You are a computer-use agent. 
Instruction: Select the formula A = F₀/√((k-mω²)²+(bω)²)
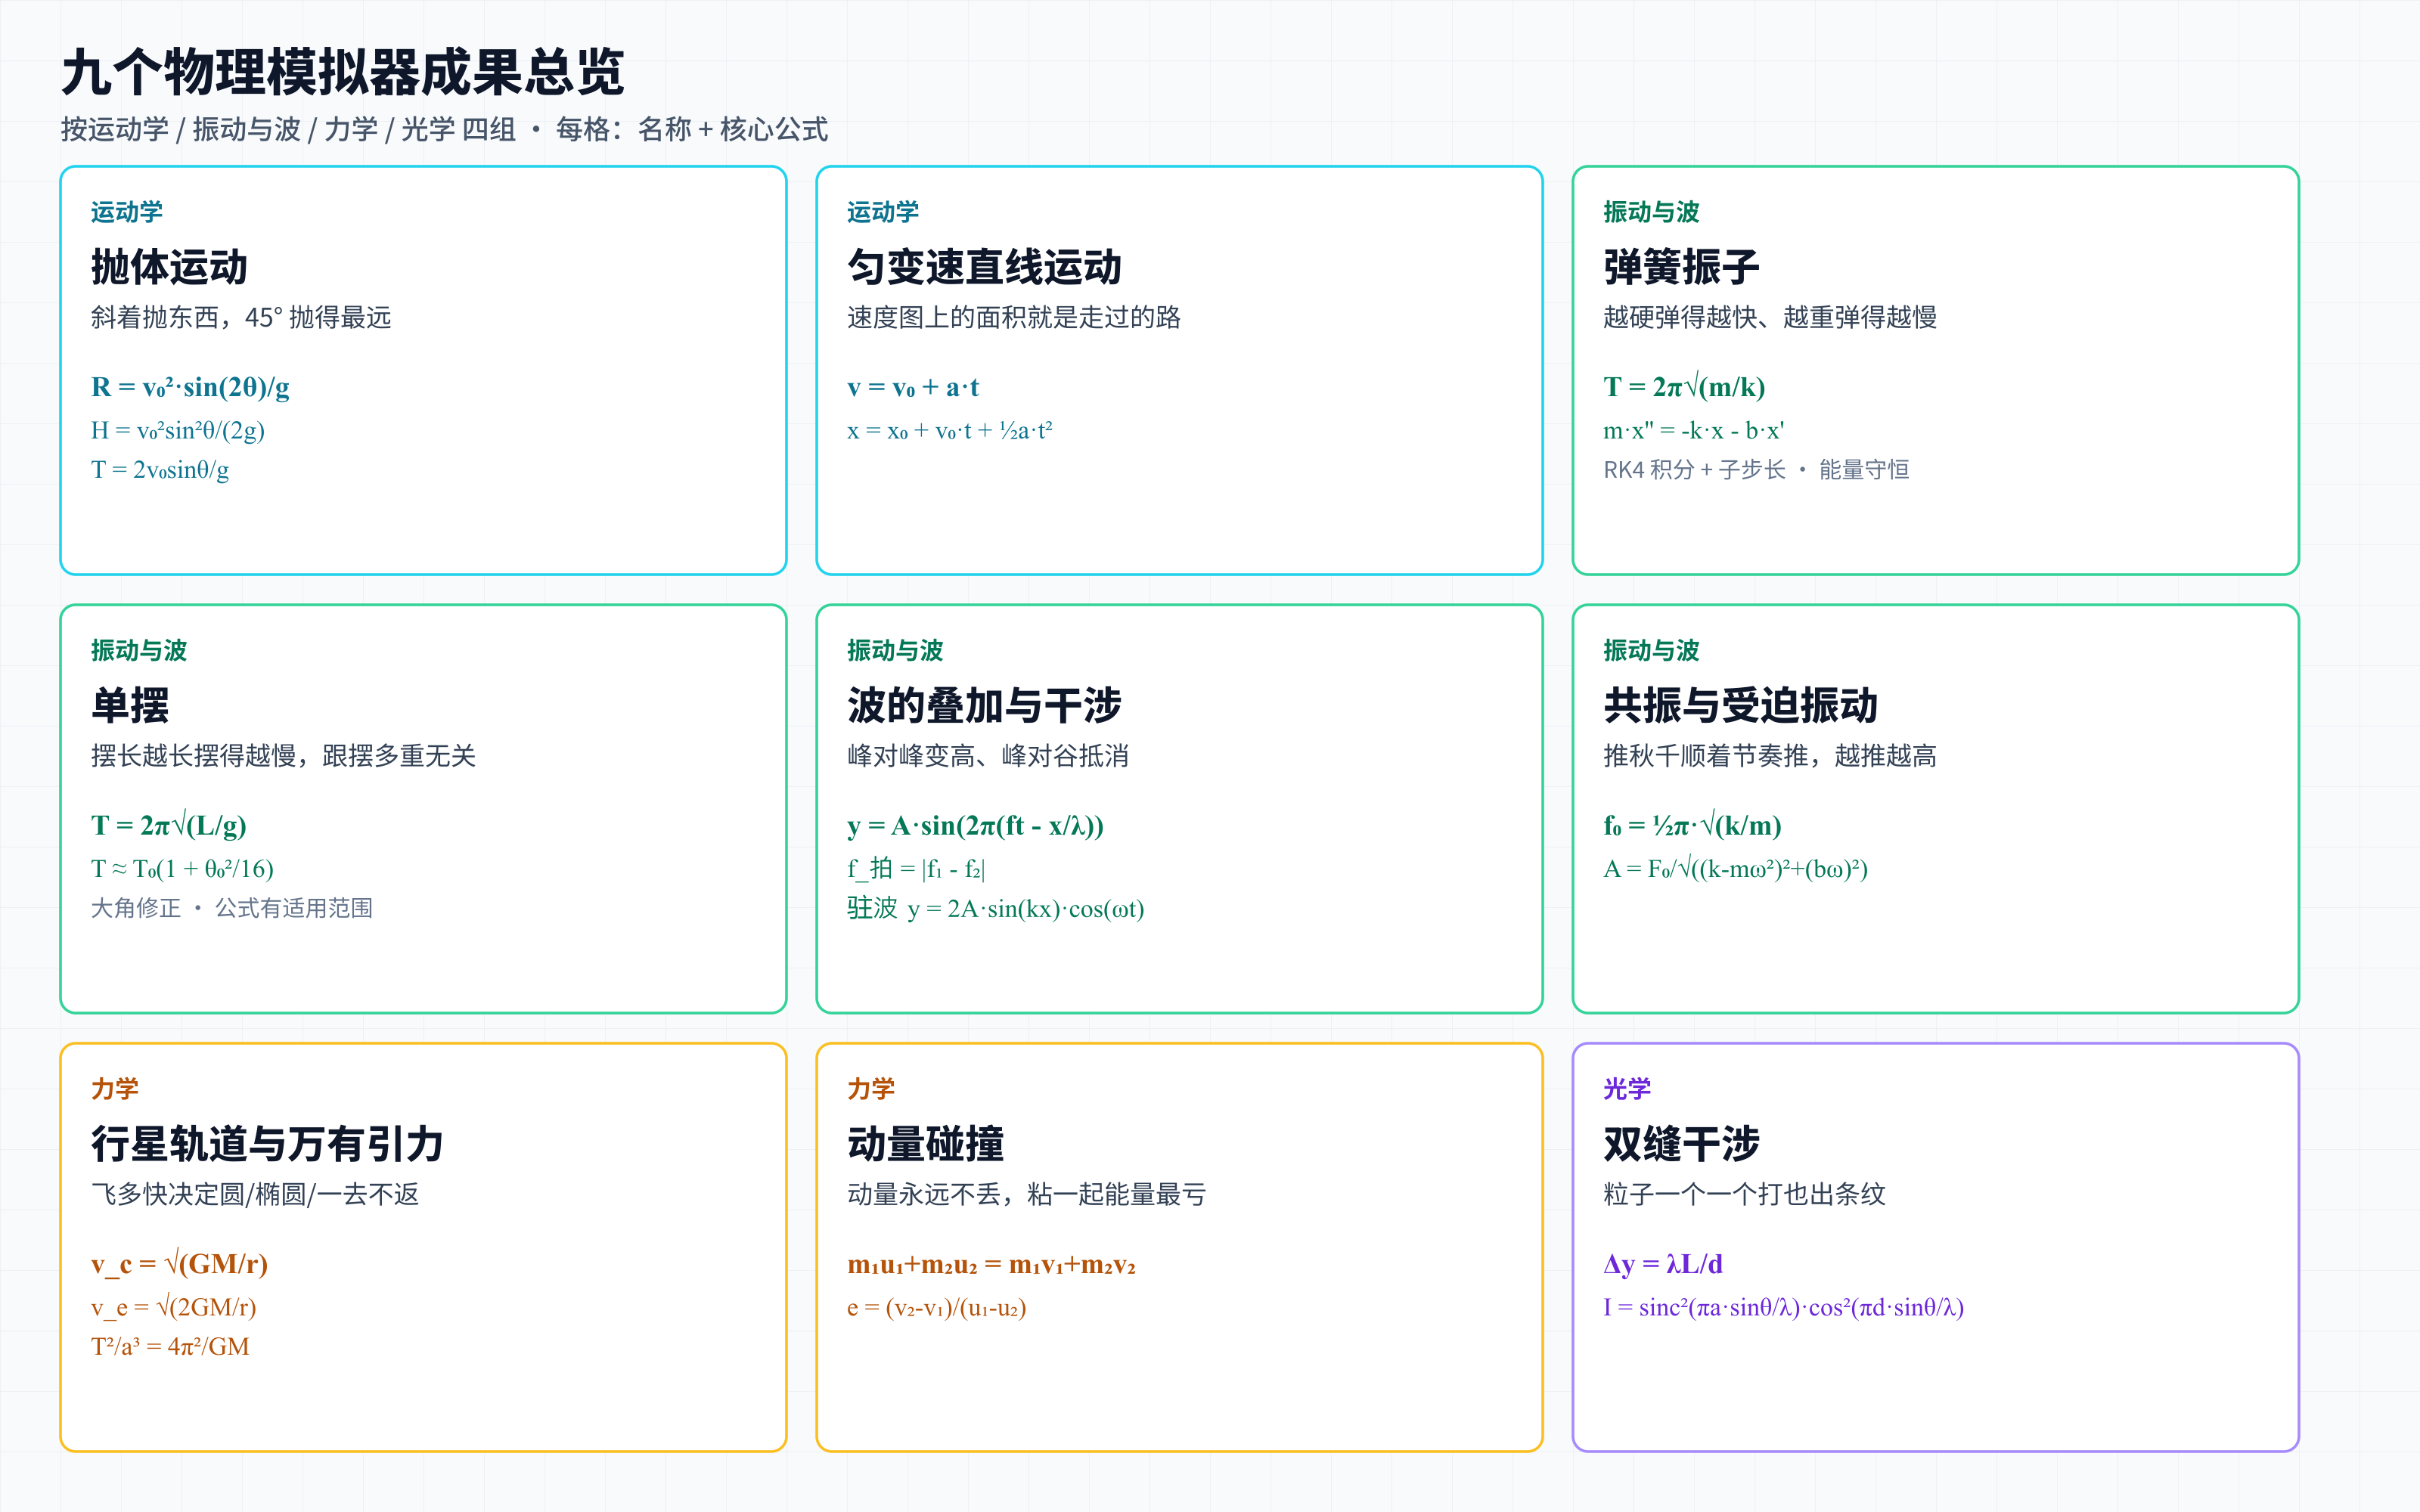click(x=1735, y=868)
